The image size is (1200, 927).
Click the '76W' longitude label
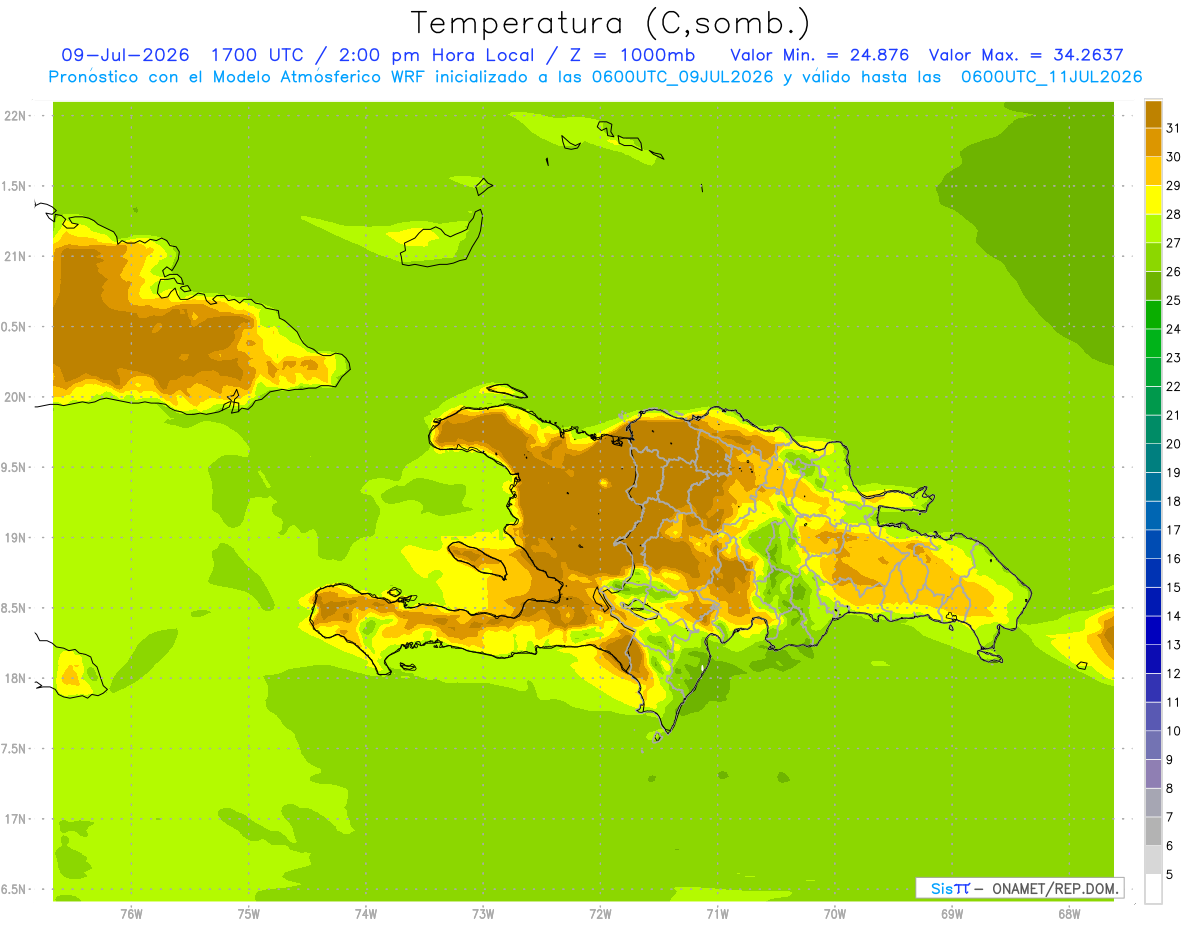pos(131,914)
